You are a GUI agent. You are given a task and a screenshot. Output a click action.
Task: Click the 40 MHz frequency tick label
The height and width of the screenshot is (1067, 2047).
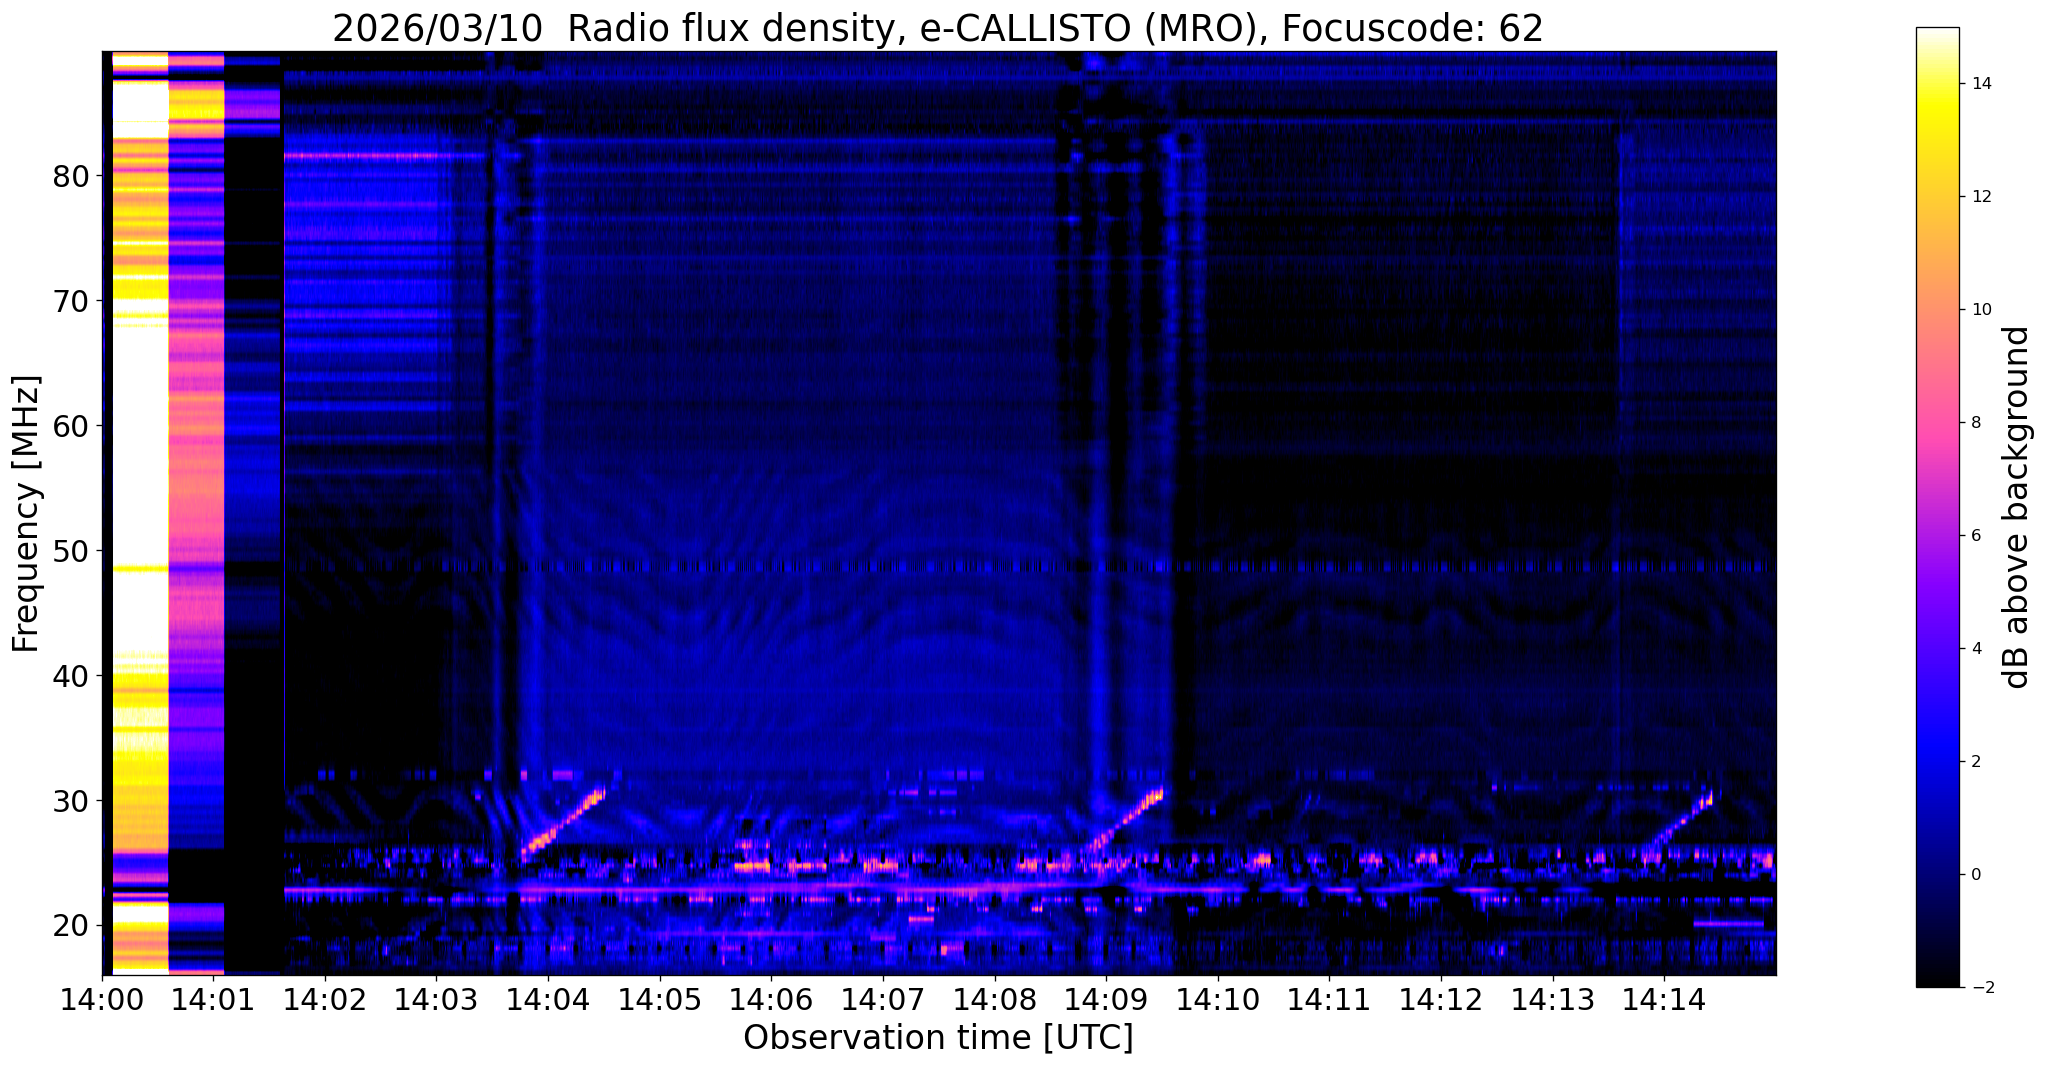[x=71, y=676]
